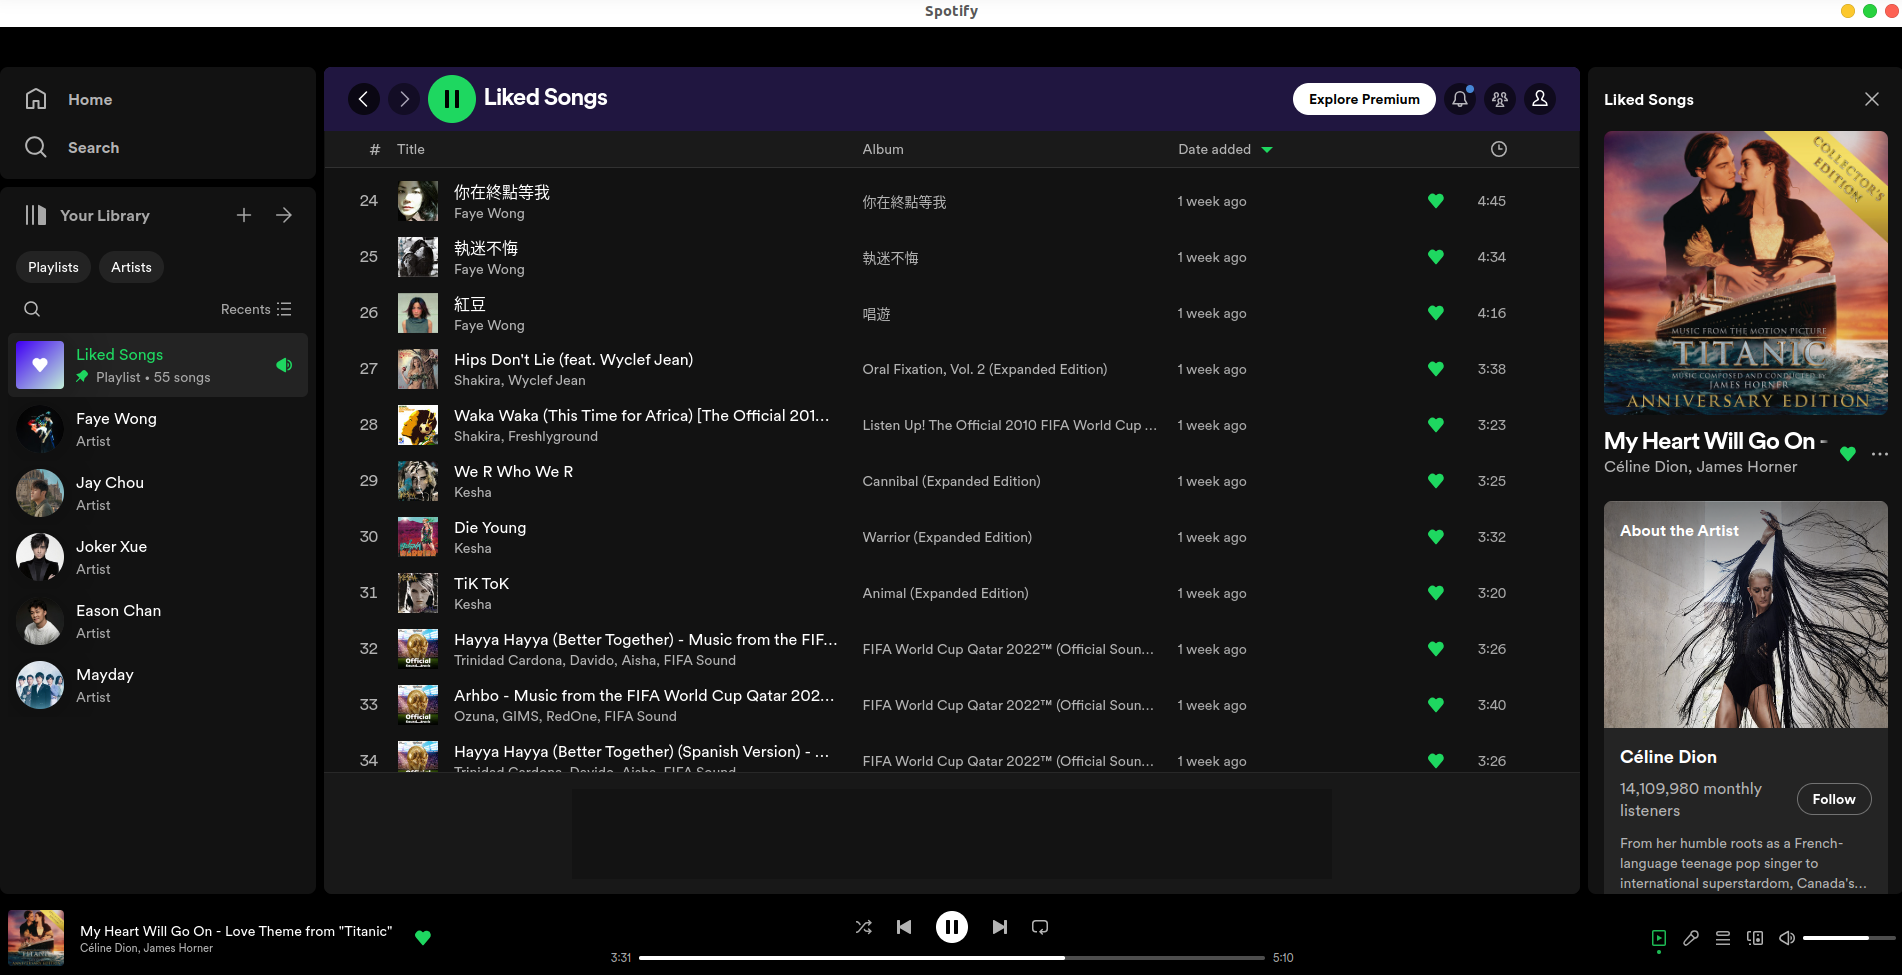Image resolution: width=1902 pixels, height=975 pixels.
Task: Seek on the playback progress bar
Action: pos(952,957)
